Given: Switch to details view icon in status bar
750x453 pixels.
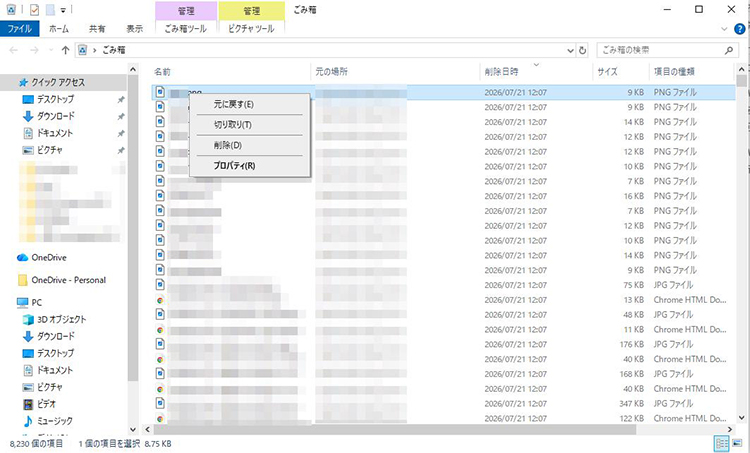Looking at the screenshot, I should coord(721,443).
